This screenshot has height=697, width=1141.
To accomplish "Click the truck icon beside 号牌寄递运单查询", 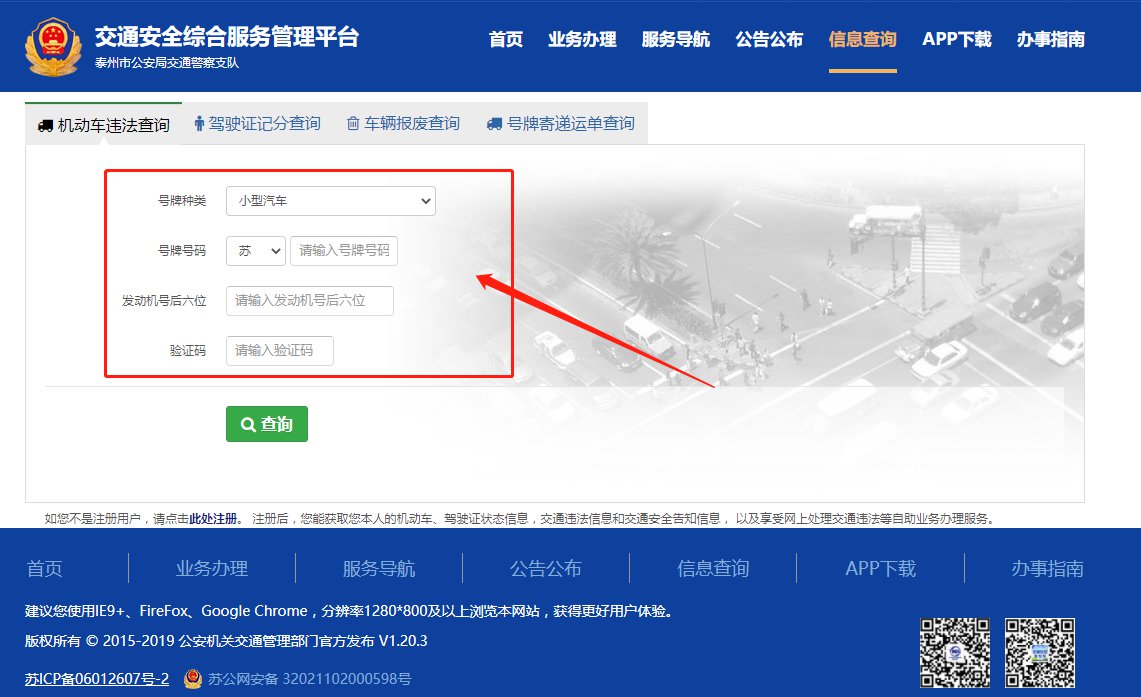I will coord(494,124).
